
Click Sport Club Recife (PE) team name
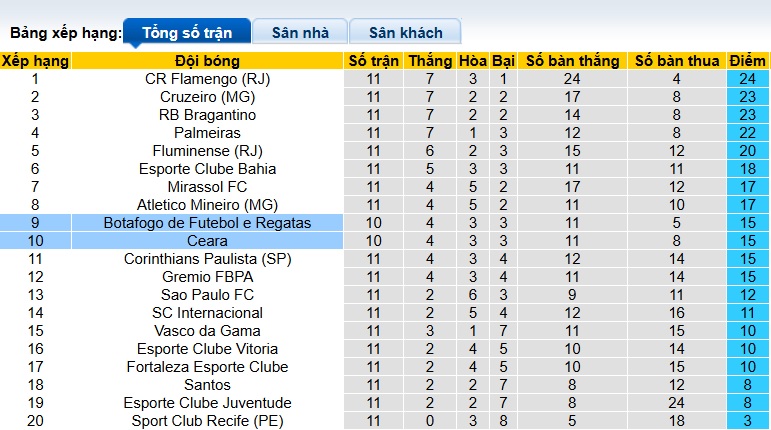(207, 421)
